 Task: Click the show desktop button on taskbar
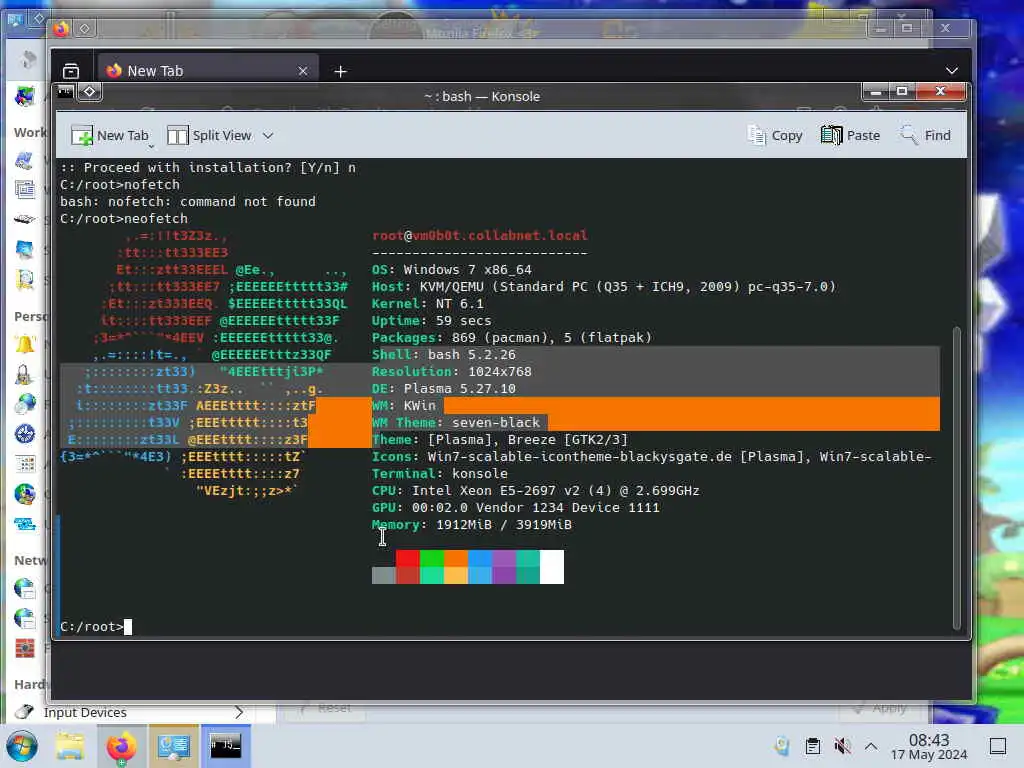(x=998, y=746)
